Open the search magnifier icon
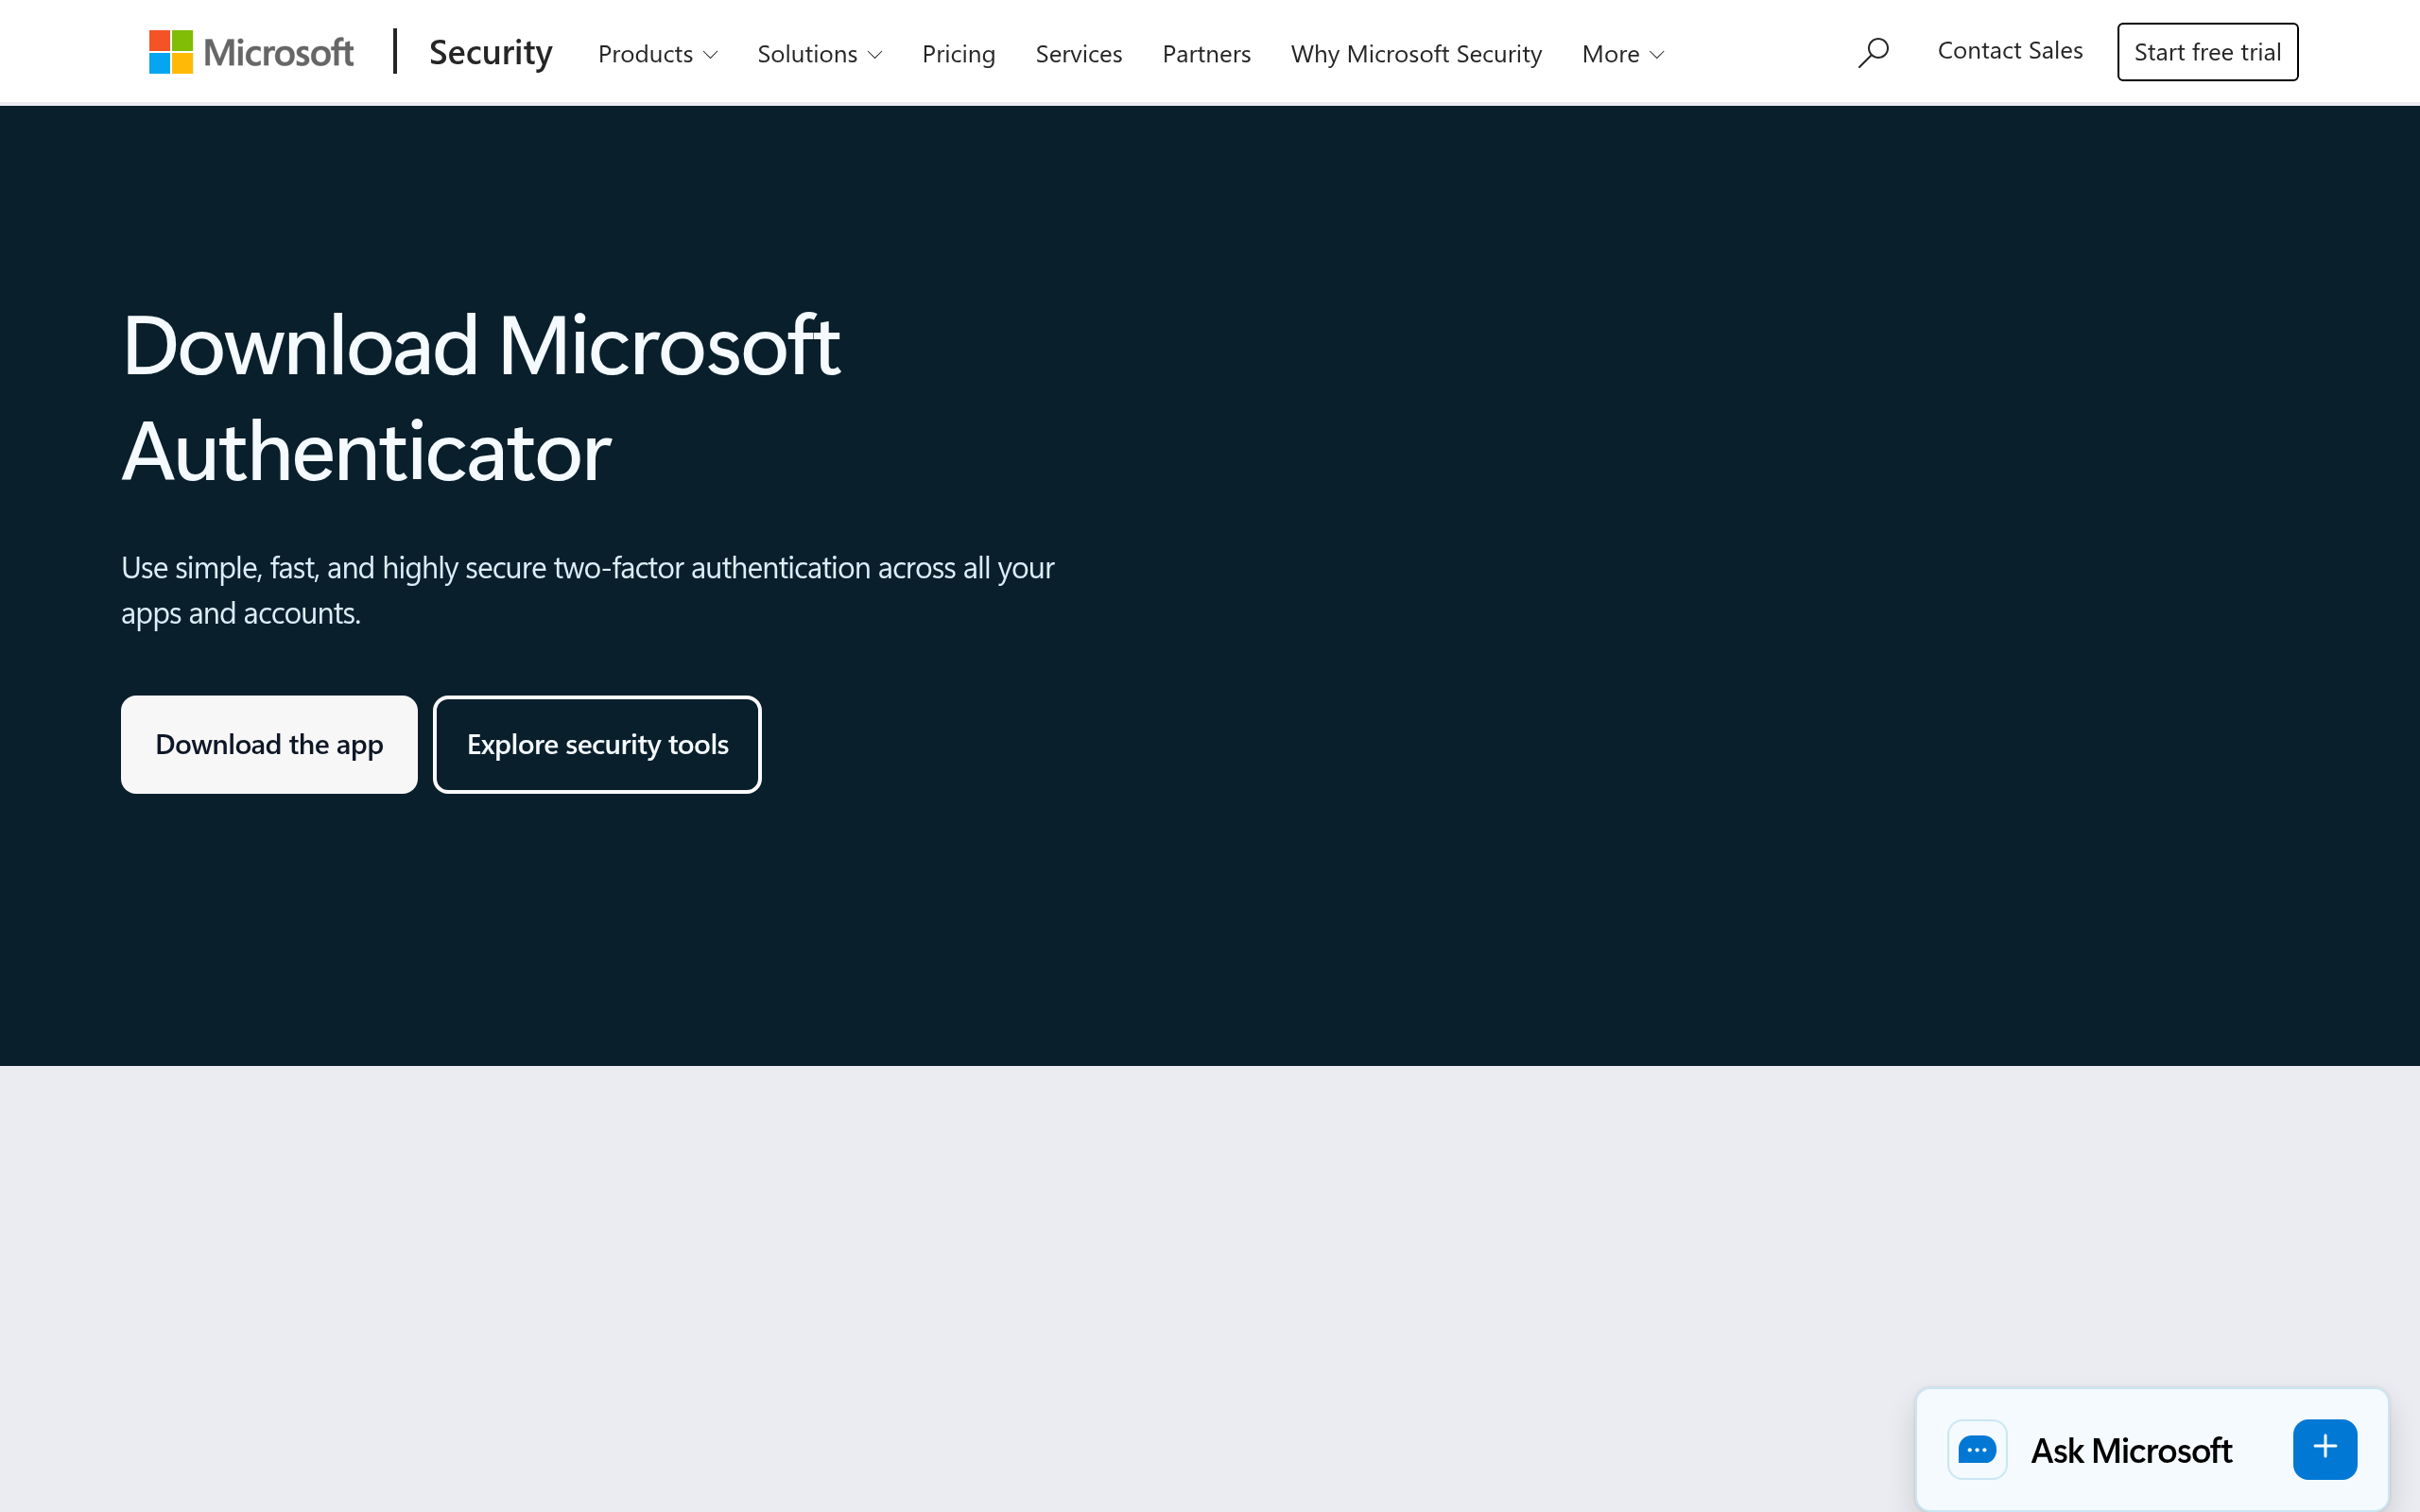Image resolution: width=2420 pixels, height=1512 pixels. pyautogui.click(x=1873, y=52)
